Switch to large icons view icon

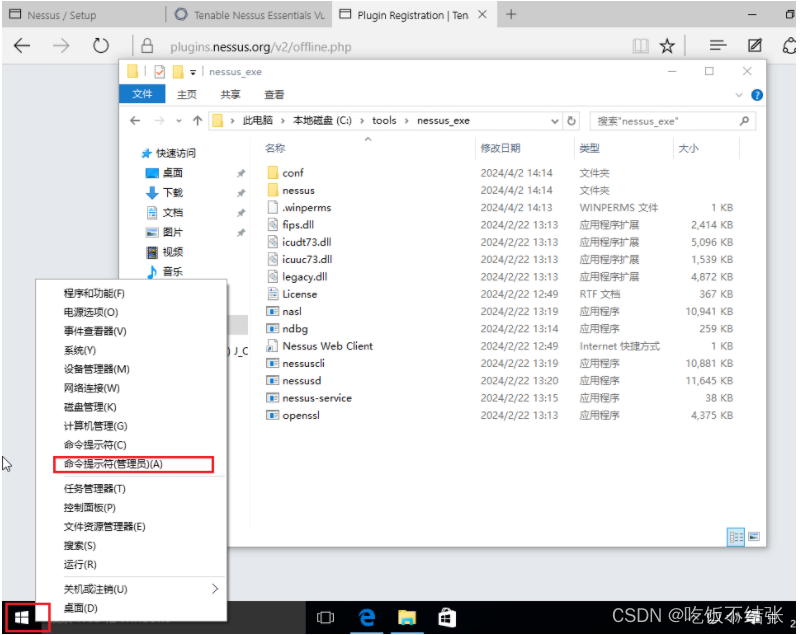(754, 537)
